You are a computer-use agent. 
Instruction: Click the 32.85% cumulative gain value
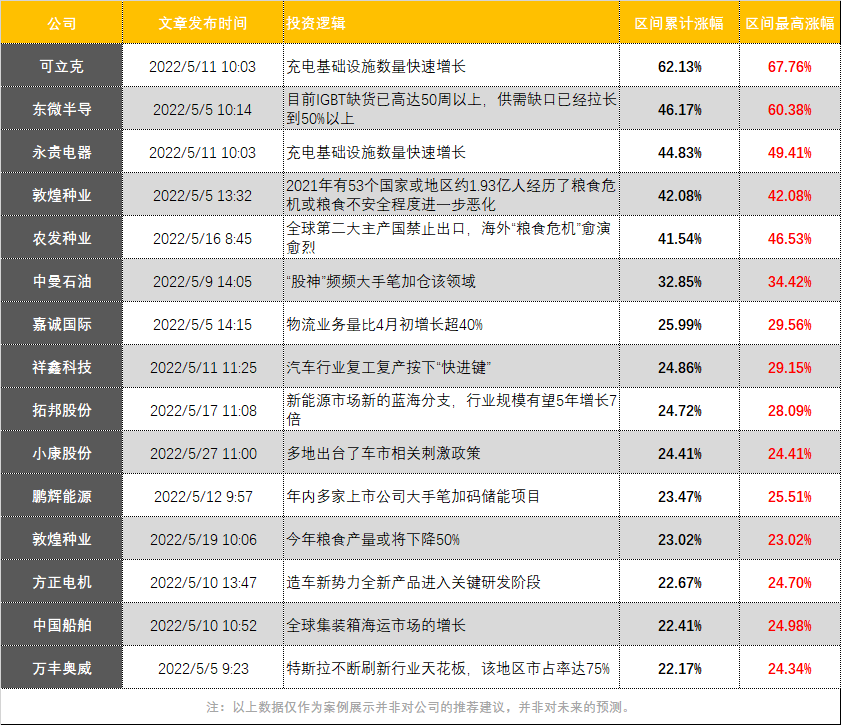coord(680,282)
